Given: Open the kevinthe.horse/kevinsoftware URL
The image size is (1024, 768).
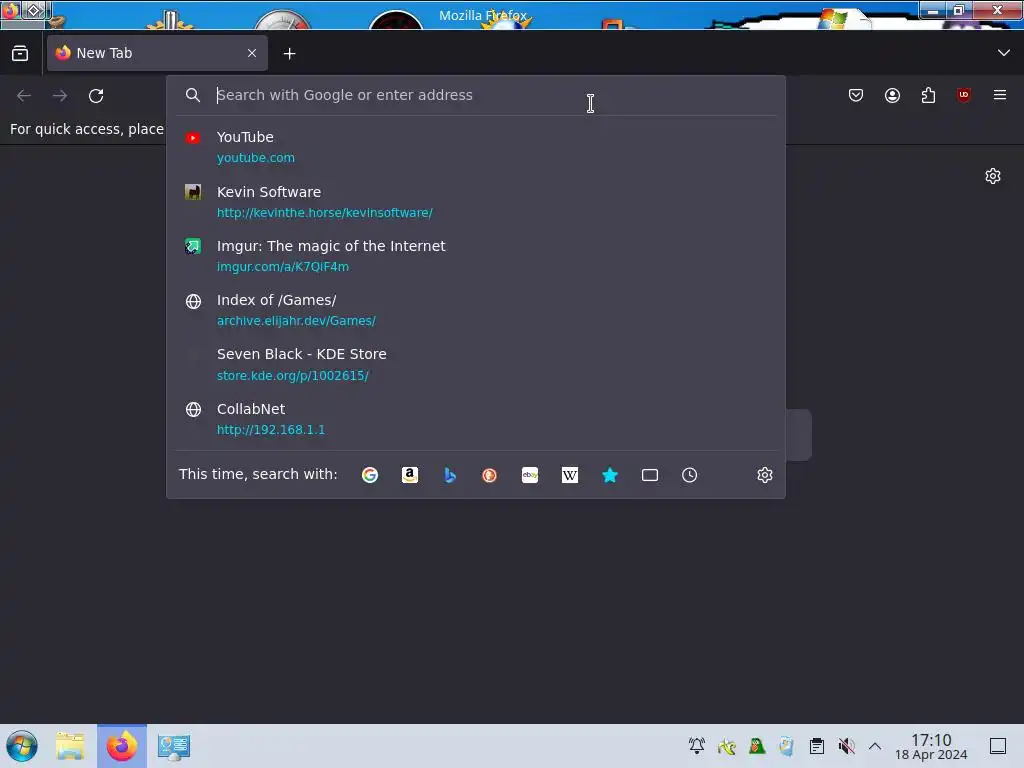Looking at the screenshot, I should [x=325, y=213].
